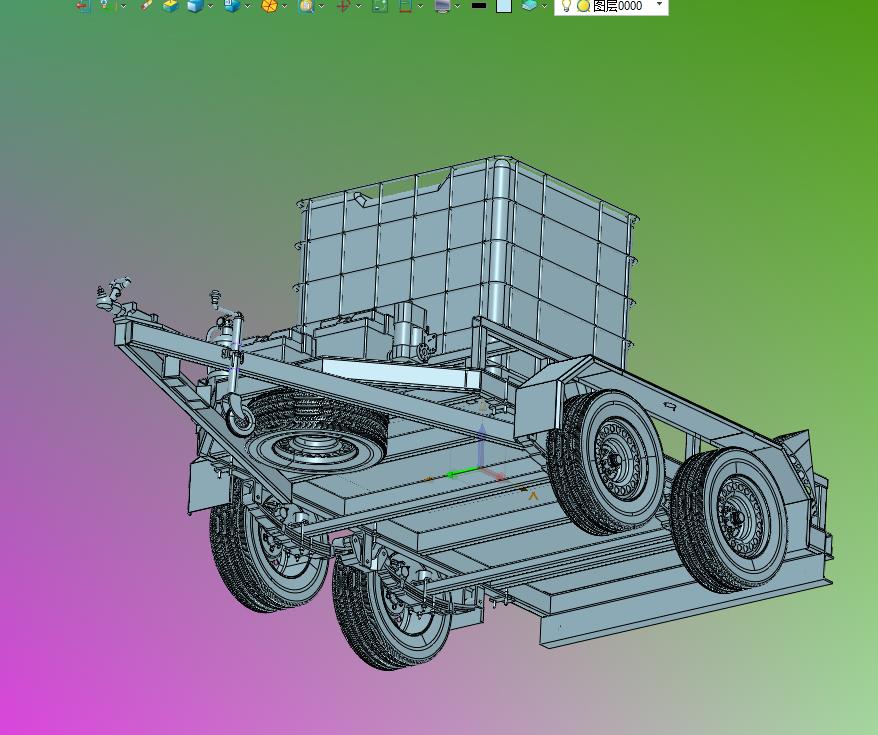
Task: Select the caged IBC water tank
Action: 468,258
